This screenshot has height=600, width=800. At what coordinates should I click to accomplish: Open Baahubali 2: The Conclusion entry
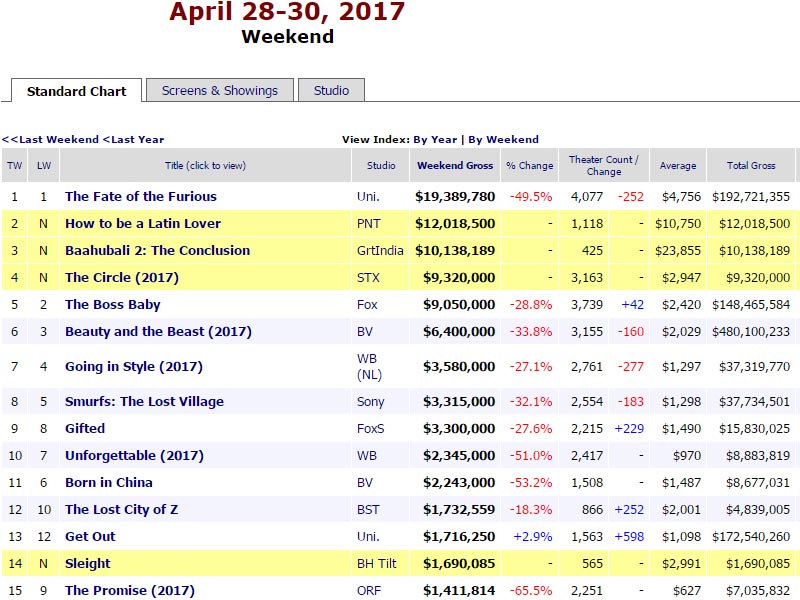click(x=157, y=251)
